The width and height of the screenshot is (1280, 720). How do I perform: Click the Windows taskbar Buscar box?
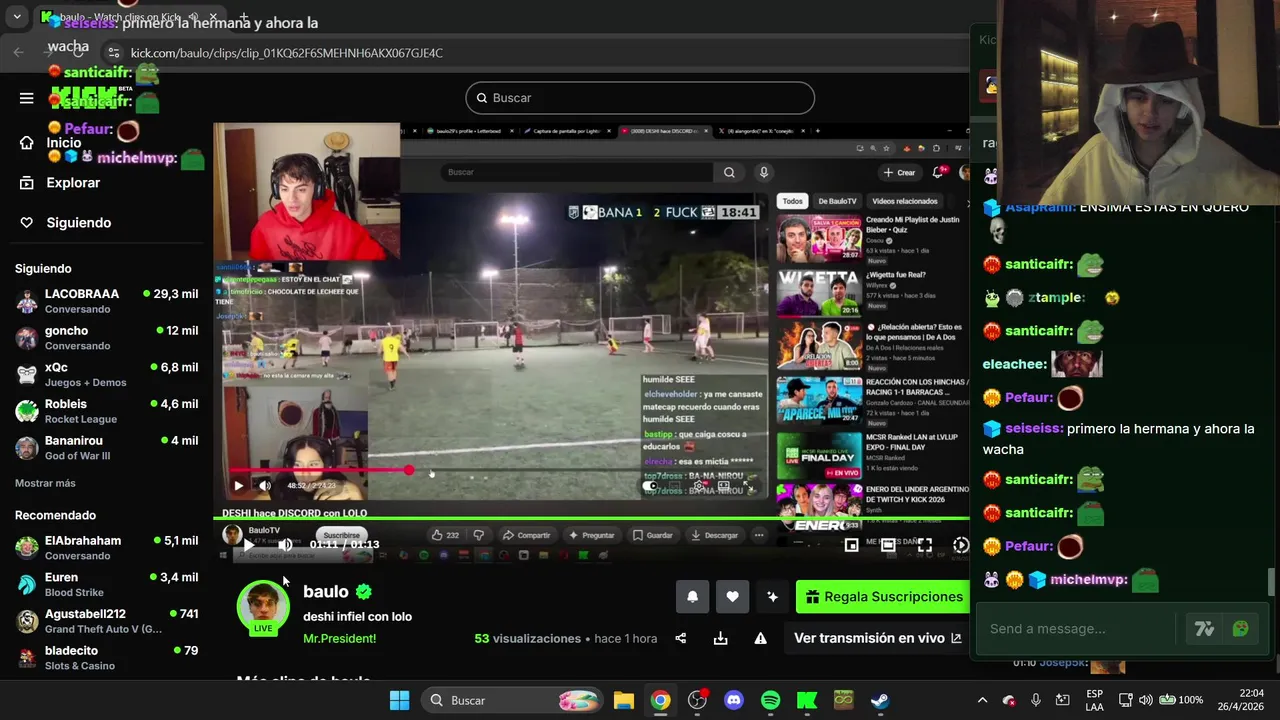(512, 700)
